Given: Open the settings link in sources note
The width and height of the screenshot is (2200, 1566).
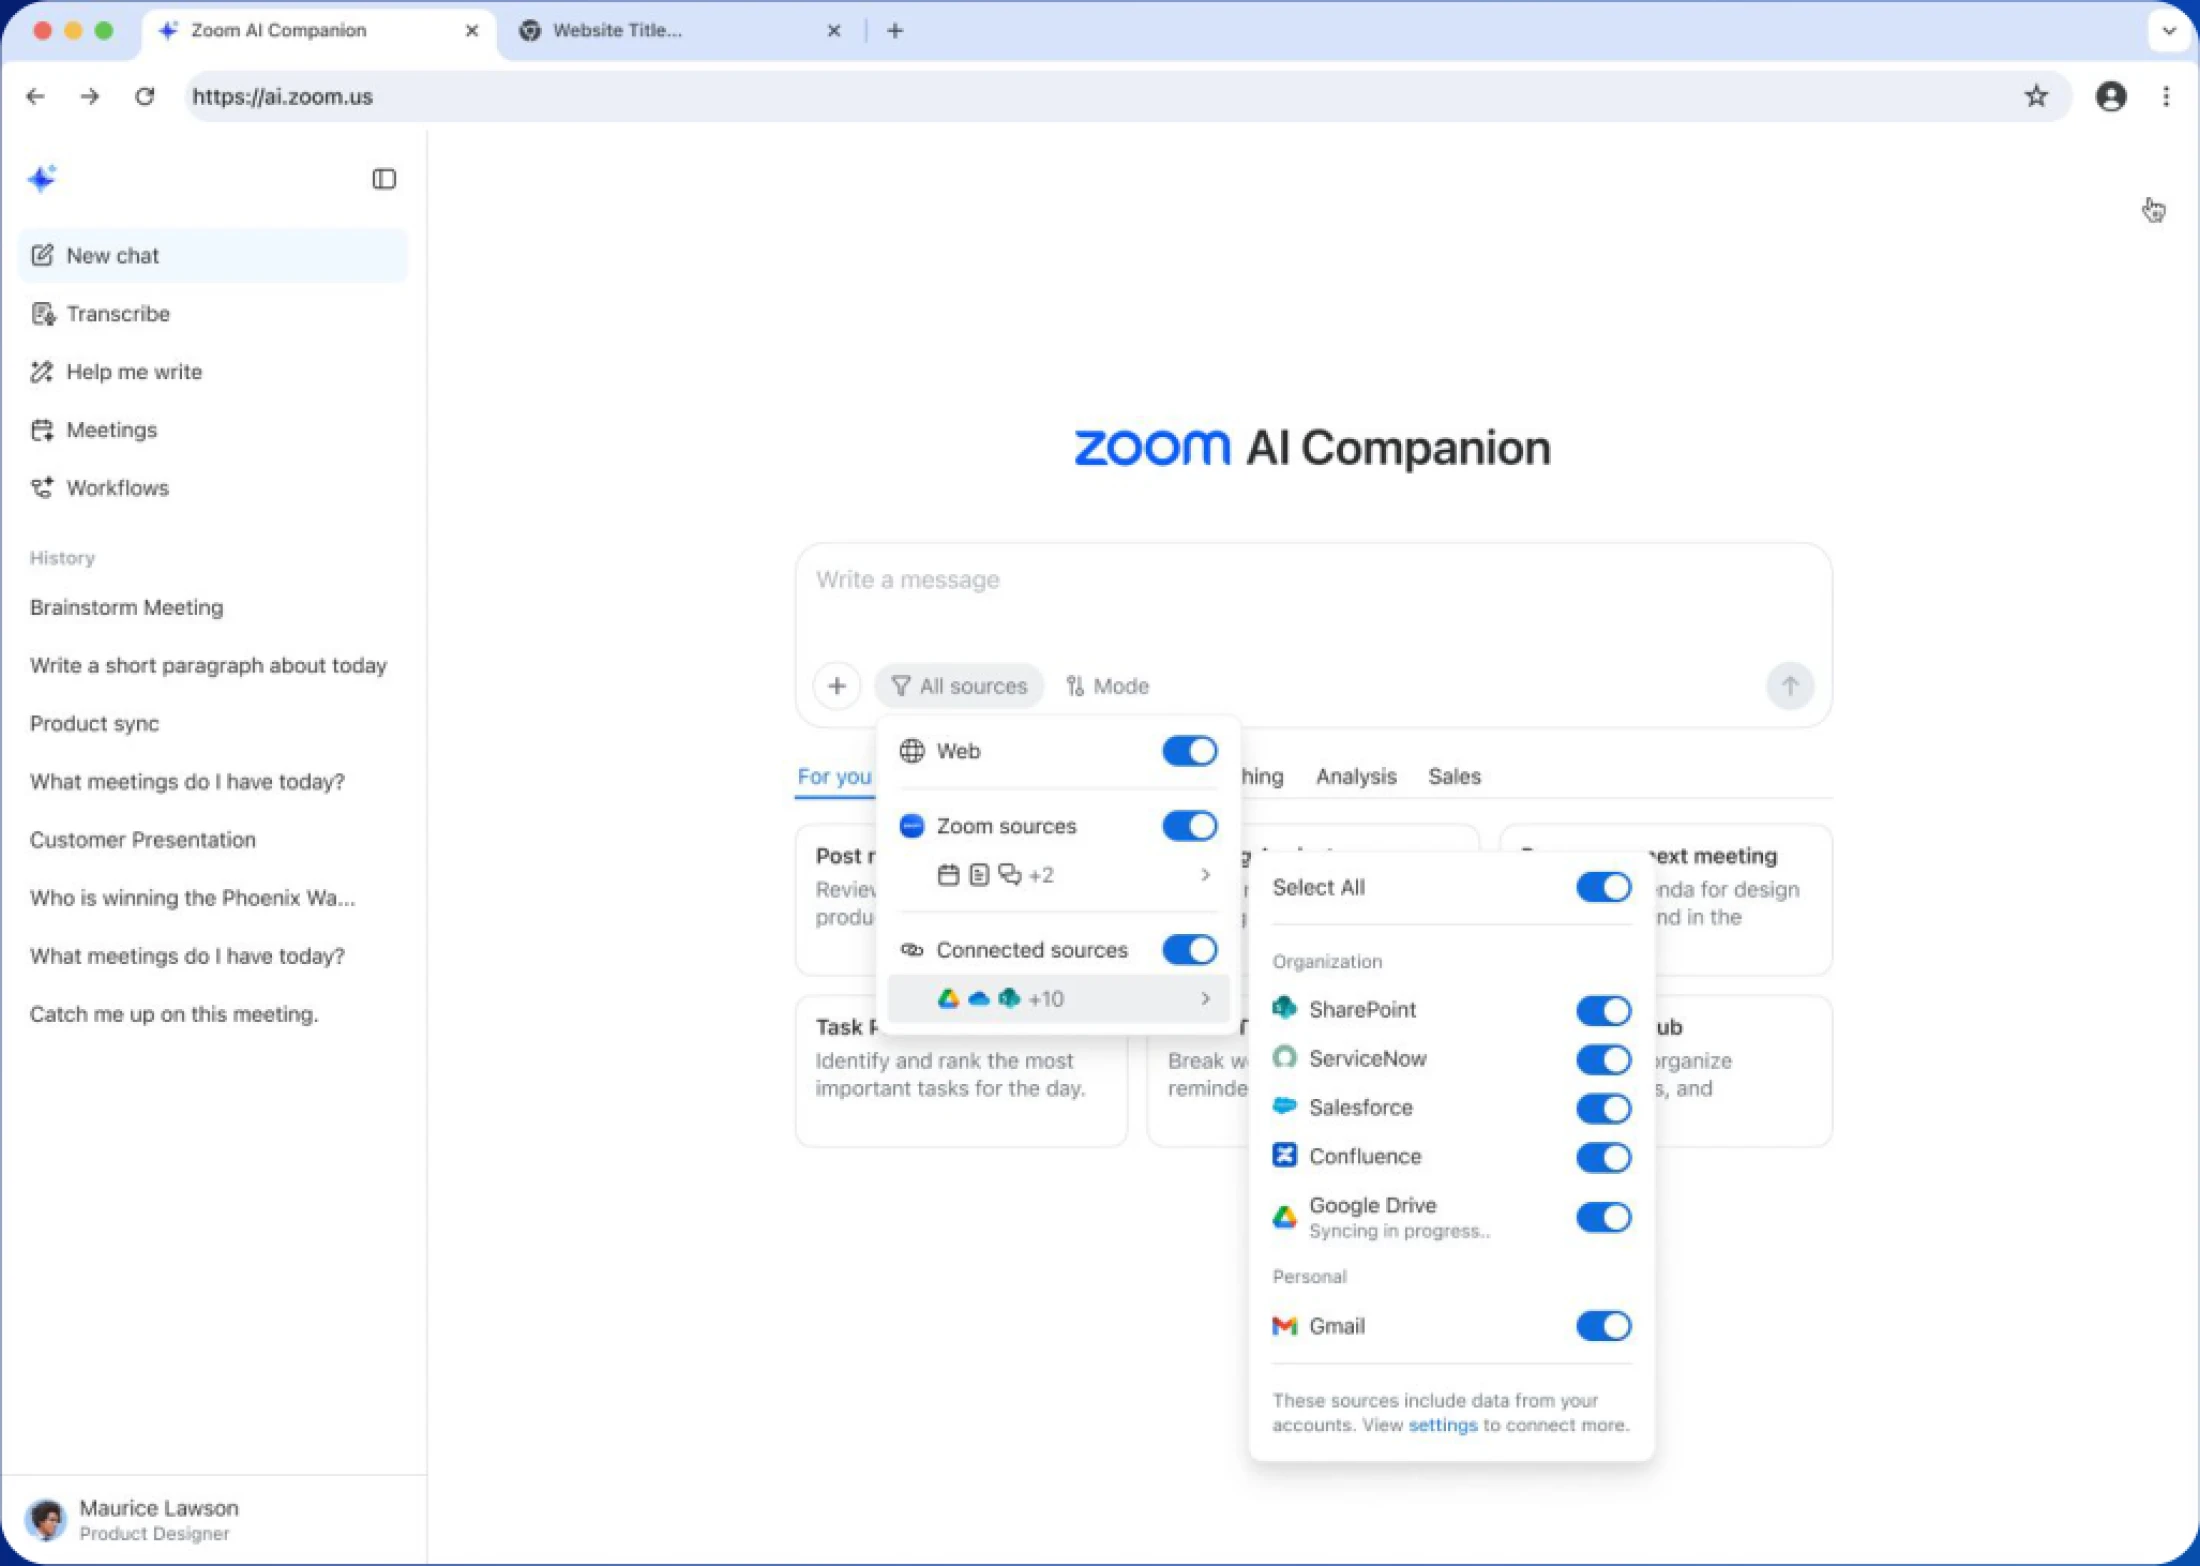Looking at the screenshot, I should tap(1442, 1425).
